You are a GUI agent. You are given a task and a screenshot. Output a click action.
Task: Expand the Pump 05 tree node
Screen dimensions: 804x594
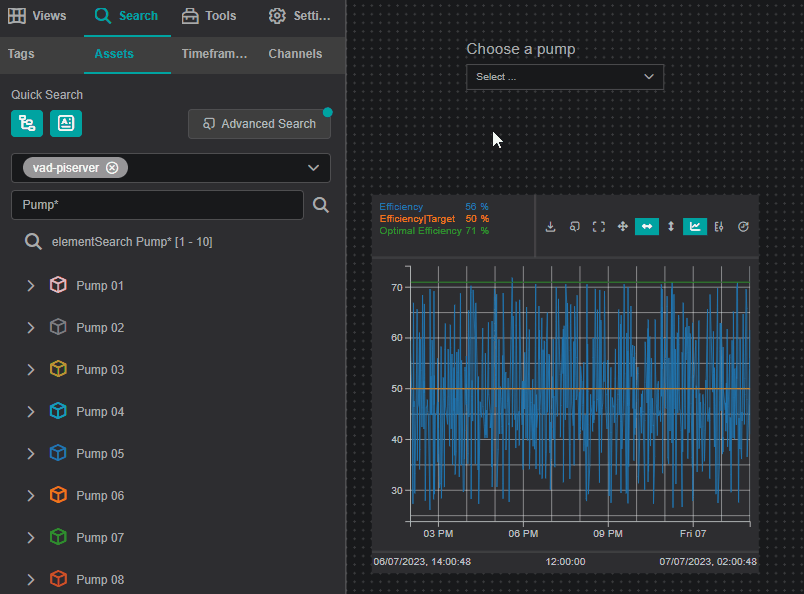click(31, 454)
